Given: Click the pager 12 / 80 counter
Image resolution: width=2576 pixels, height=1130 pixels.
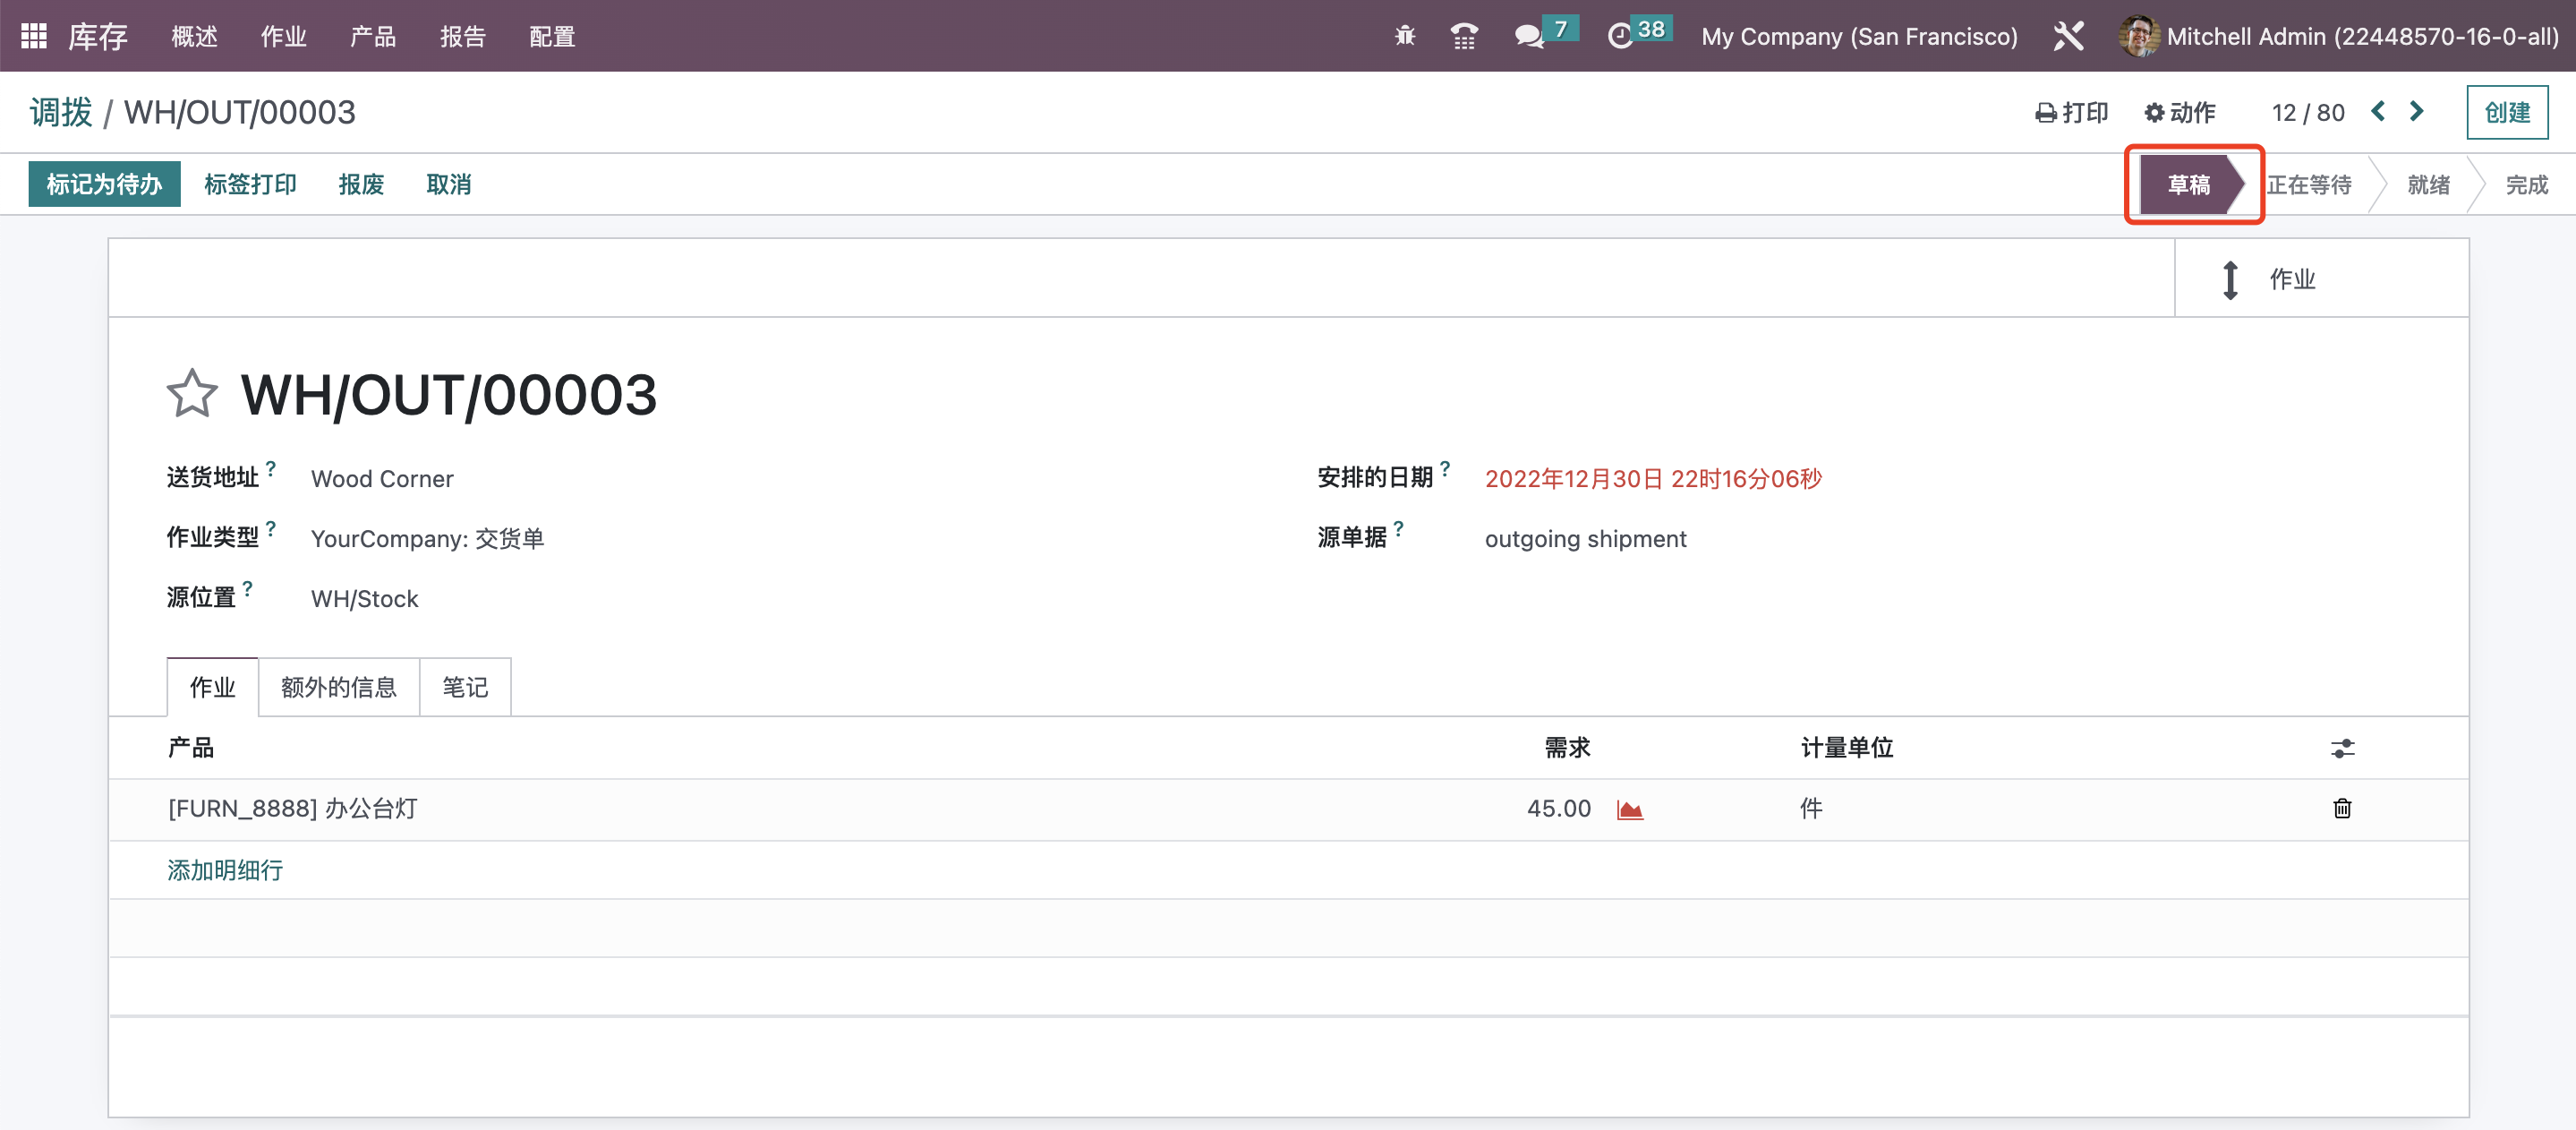Looking at the screenshot, I should pyautogui.click(x=2307, y=112).
